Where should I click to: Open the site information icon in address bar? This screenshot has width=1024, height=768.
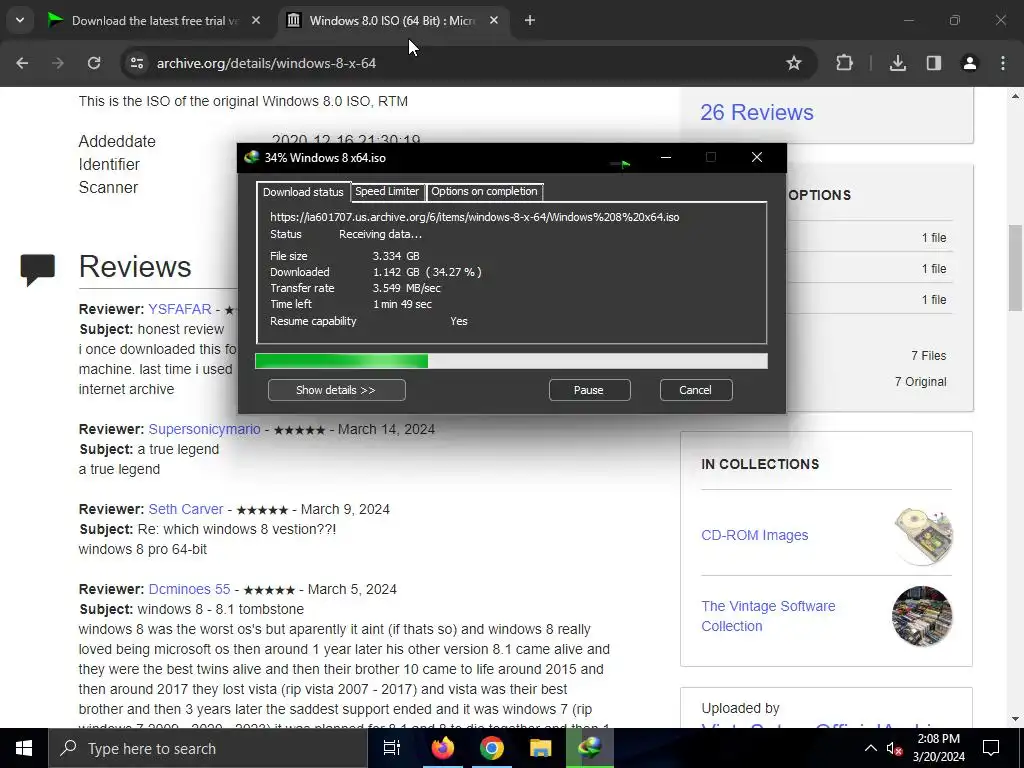(x=137, y=63)
